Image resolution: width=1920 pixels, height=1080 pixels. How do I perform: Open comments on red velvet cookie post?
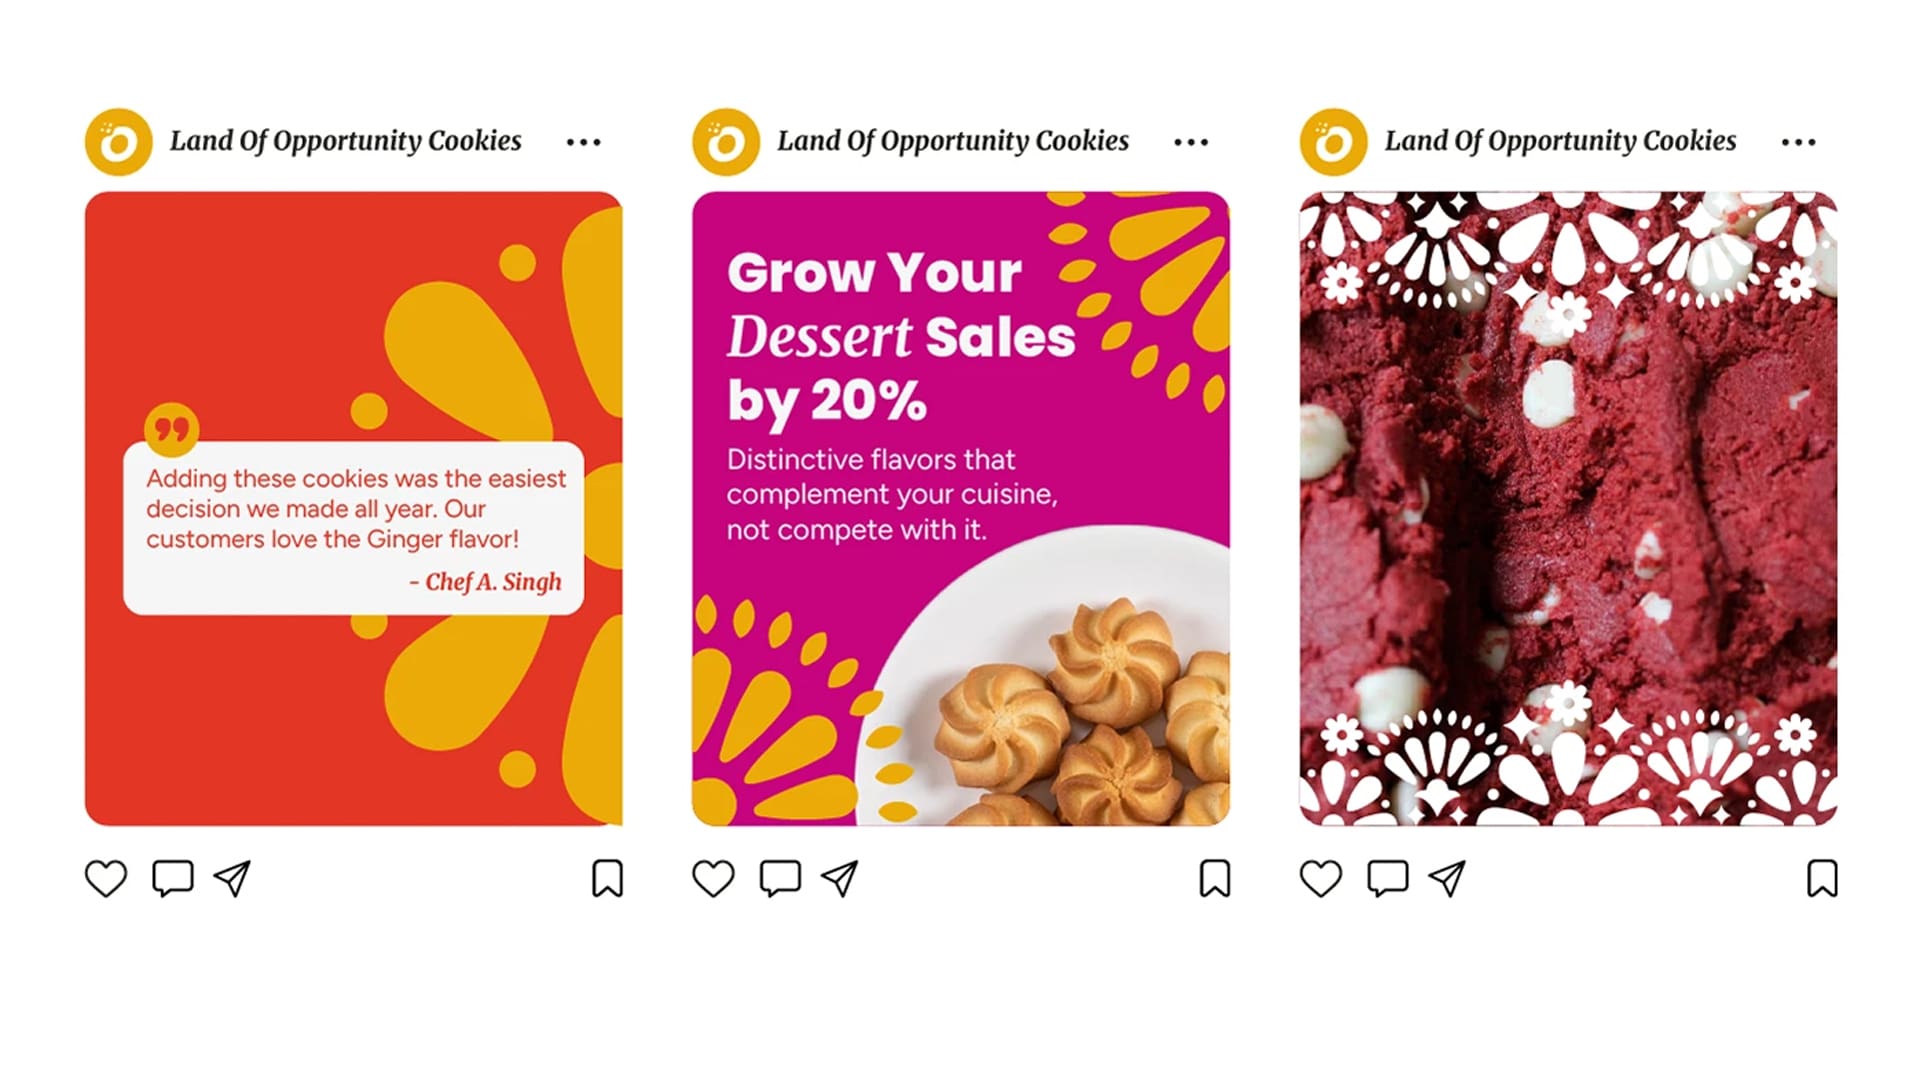(x=1388, y=878)
